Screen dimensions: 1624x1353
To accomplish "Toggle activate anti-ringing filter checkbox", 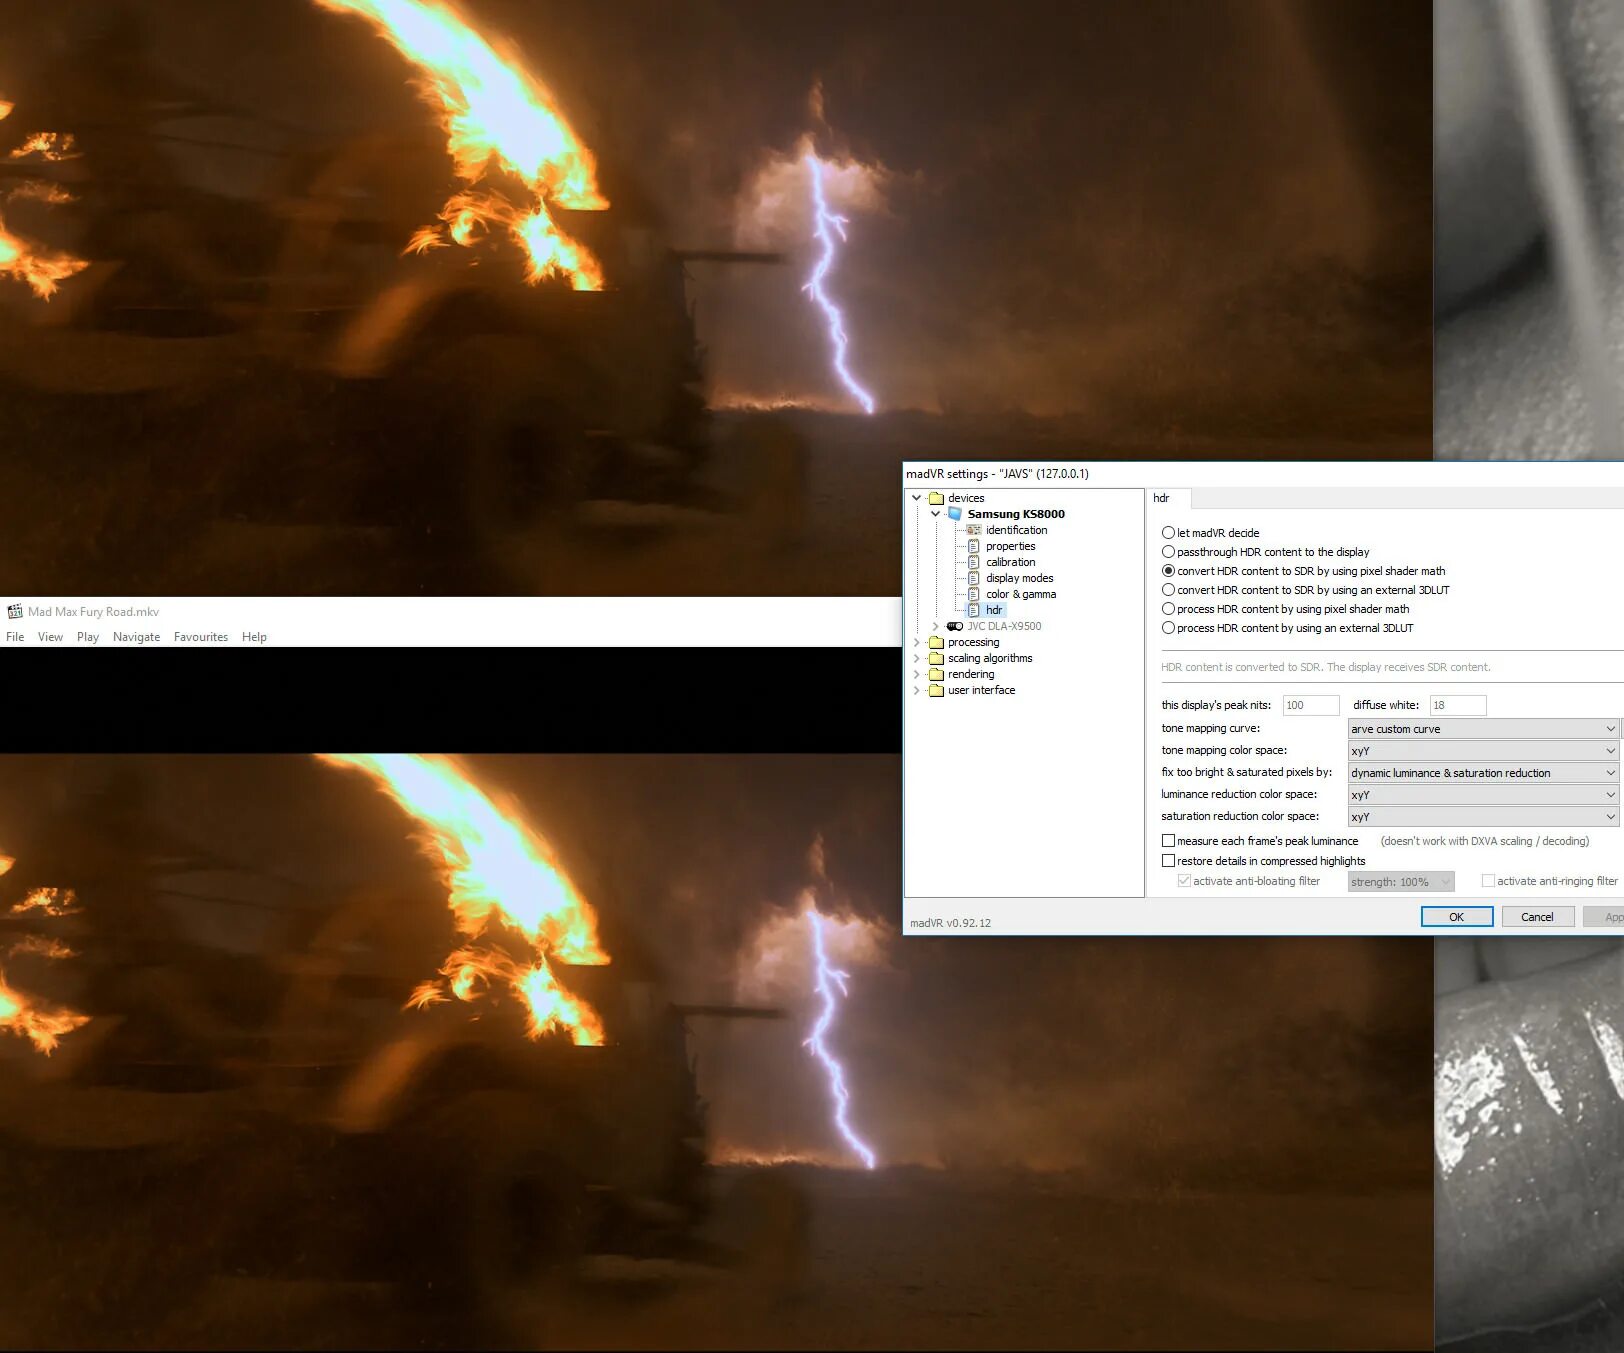I will tap(1488, 881).
